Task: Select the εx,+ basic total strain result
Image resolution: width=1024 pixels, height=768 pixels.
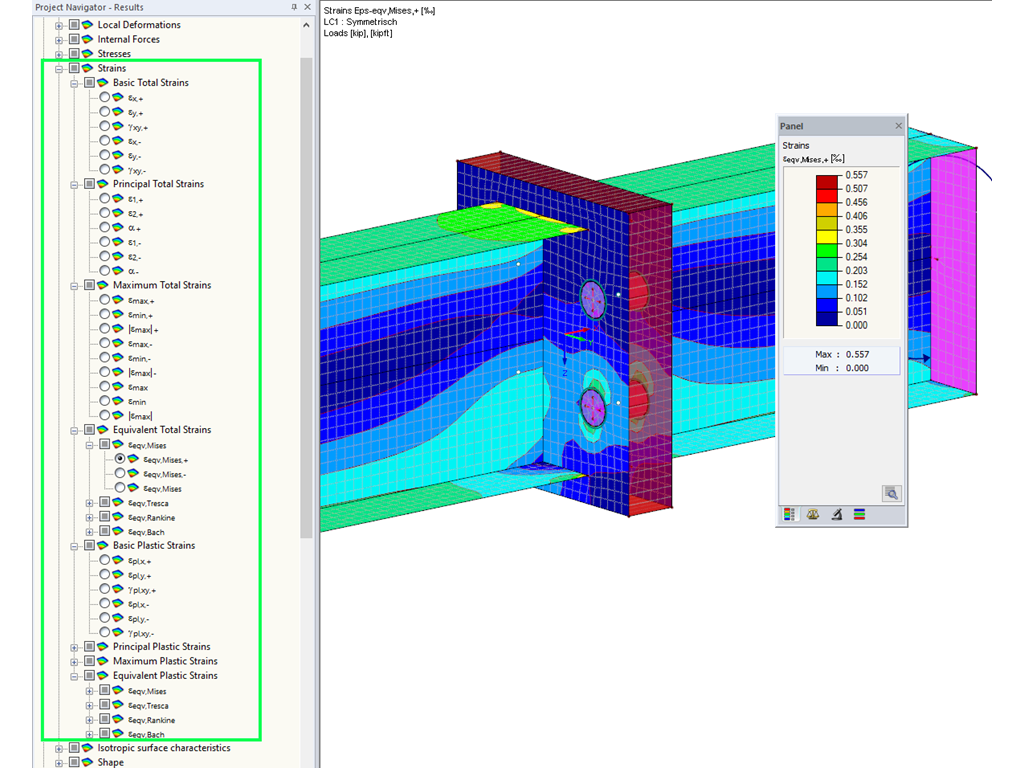Action: coord(104,96)
